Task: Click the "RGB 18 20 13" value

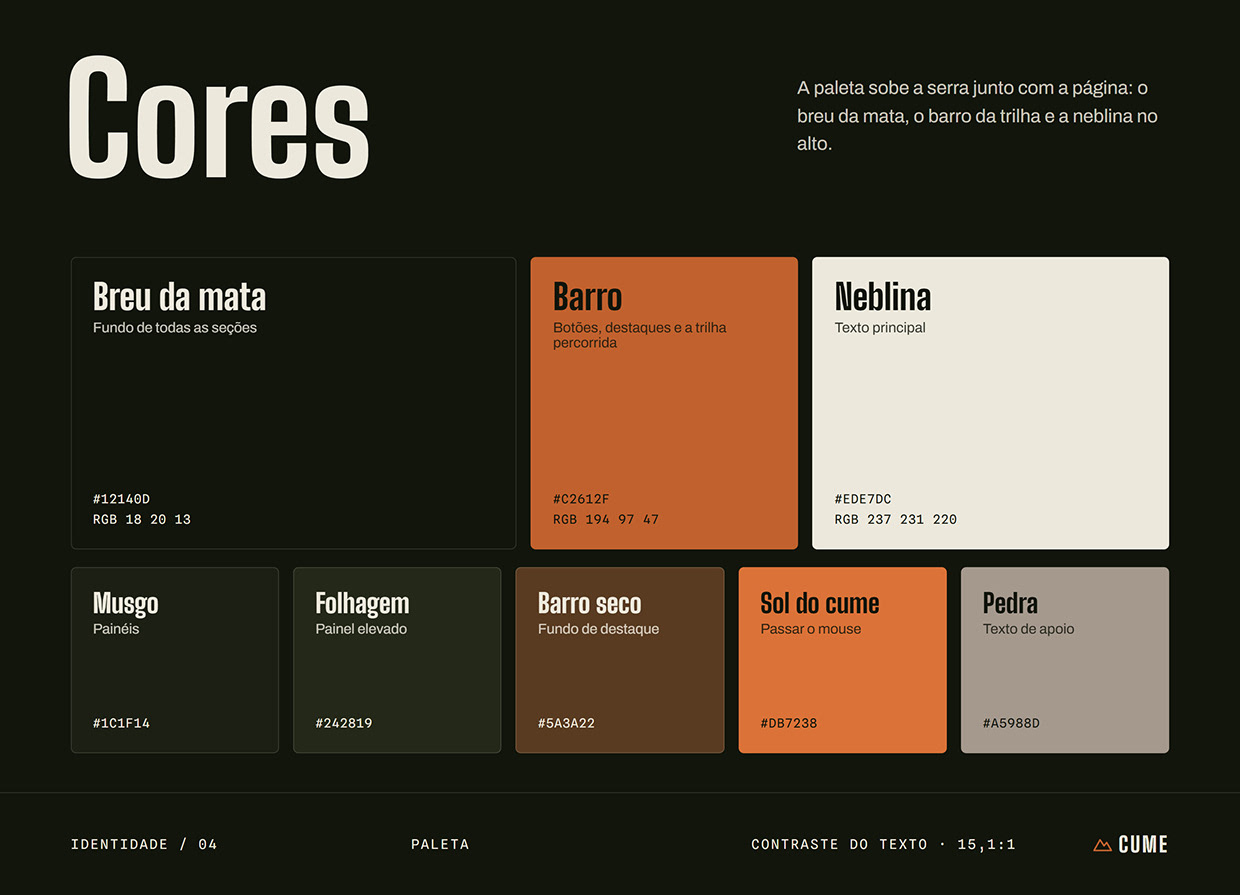Action: point(142,520)
